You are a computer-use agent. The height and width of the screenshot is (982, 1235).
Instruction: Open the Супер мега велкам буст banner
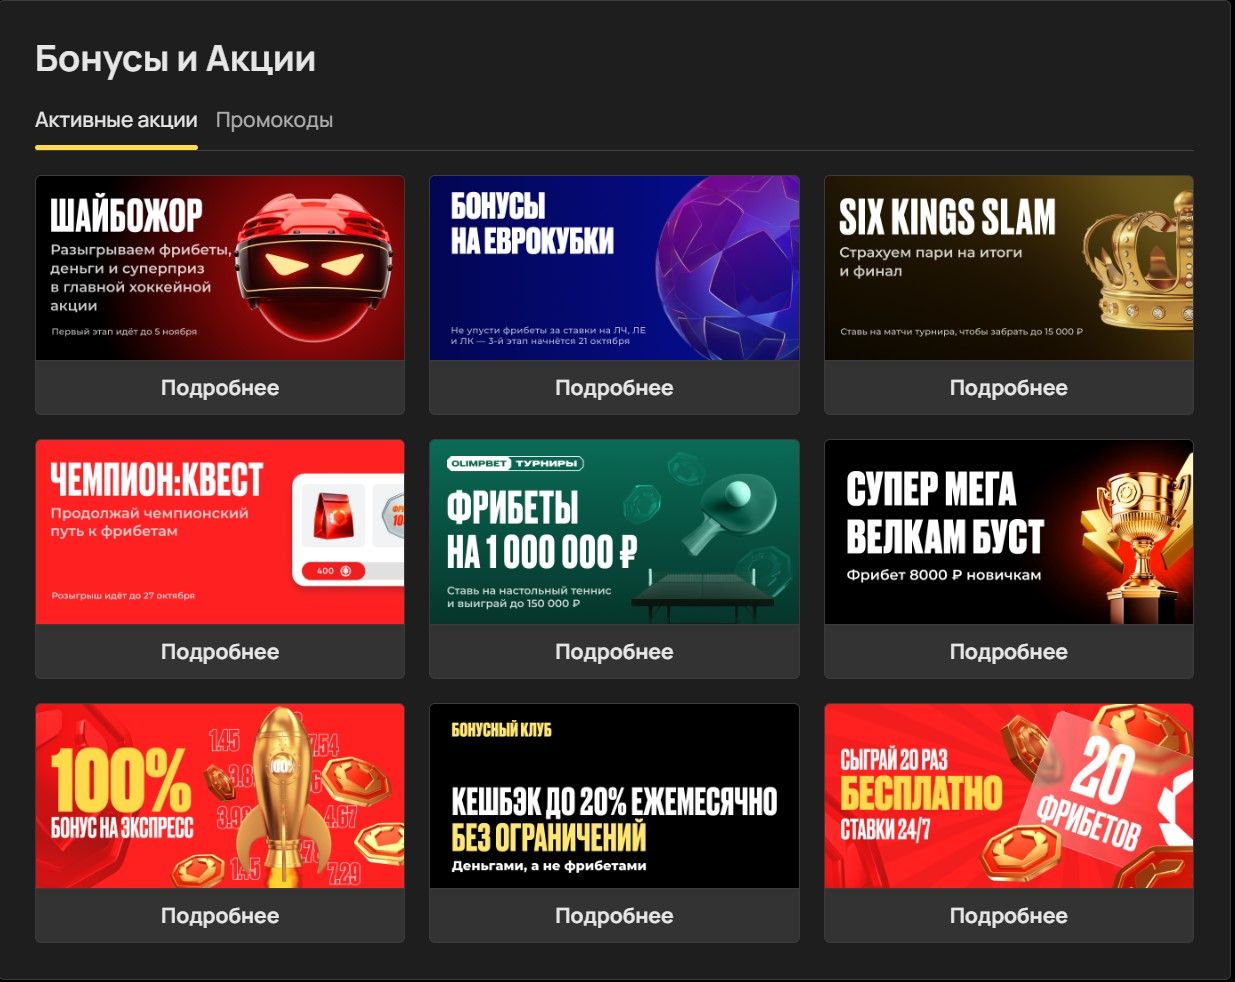click(x=1008, y=532)
